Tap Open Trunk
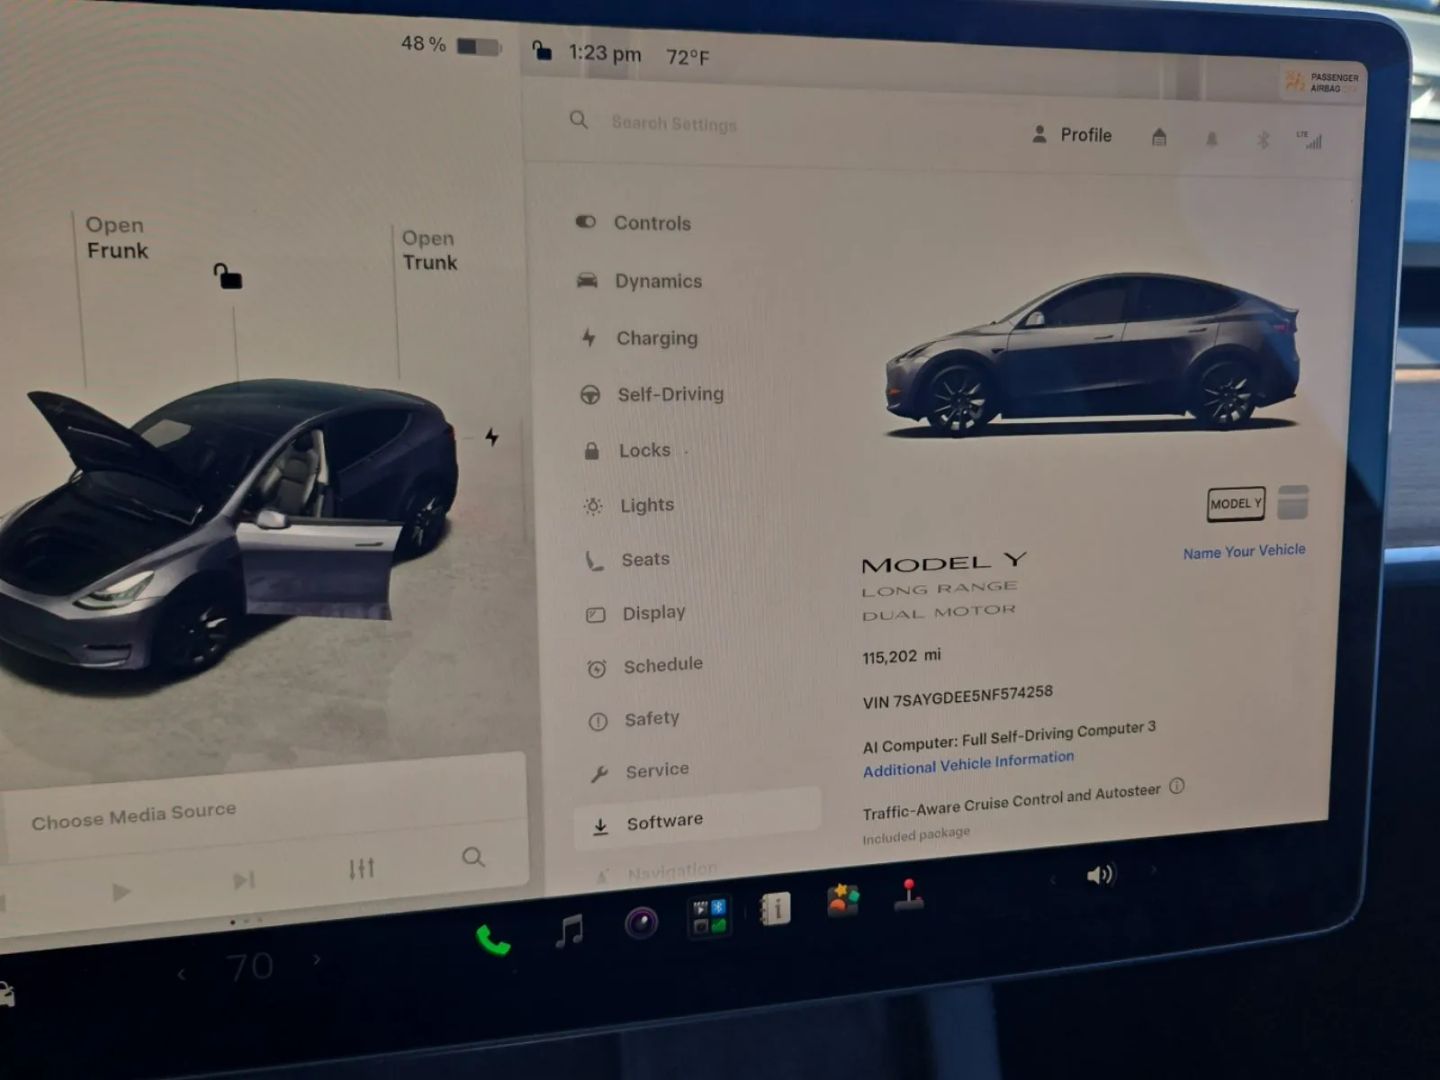Screen dimensions: 1440x1080 pos(429,250)
